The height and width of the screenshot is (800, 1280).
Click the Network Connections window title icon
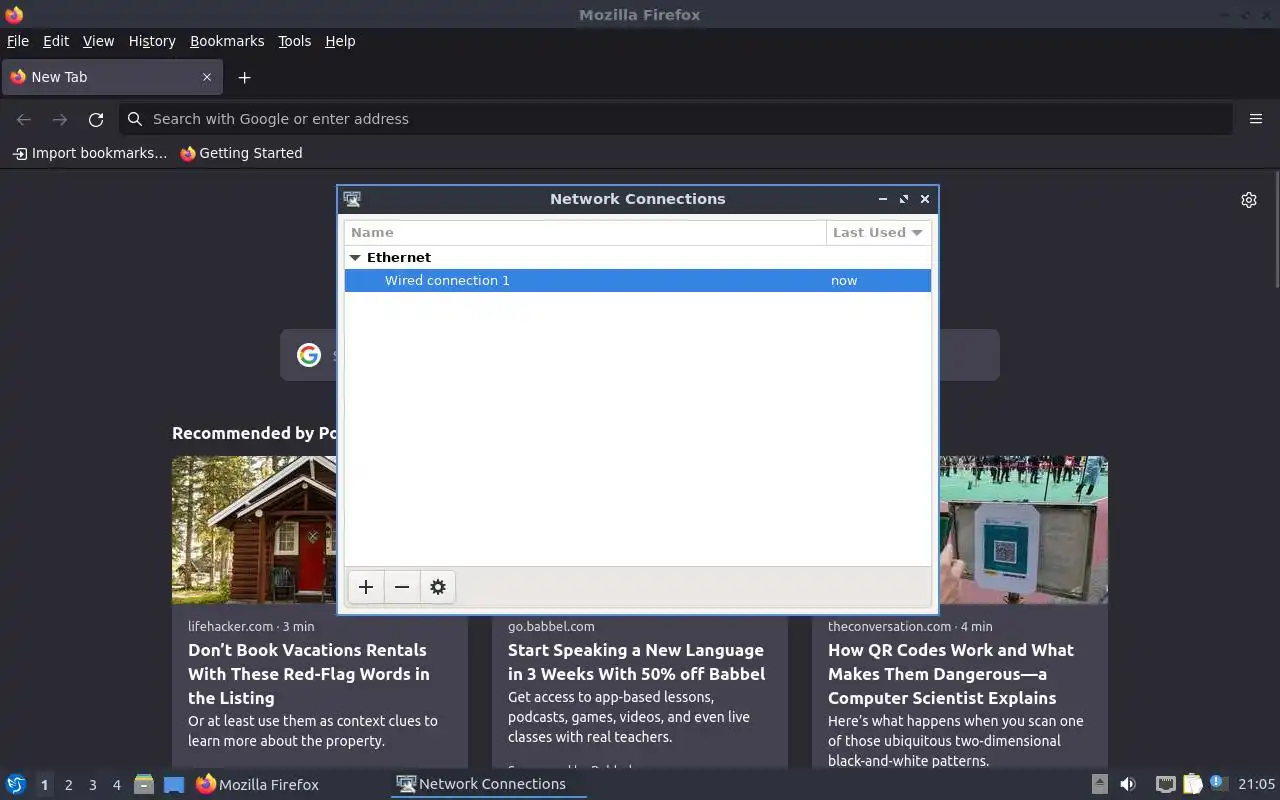[x=352, y=199]
